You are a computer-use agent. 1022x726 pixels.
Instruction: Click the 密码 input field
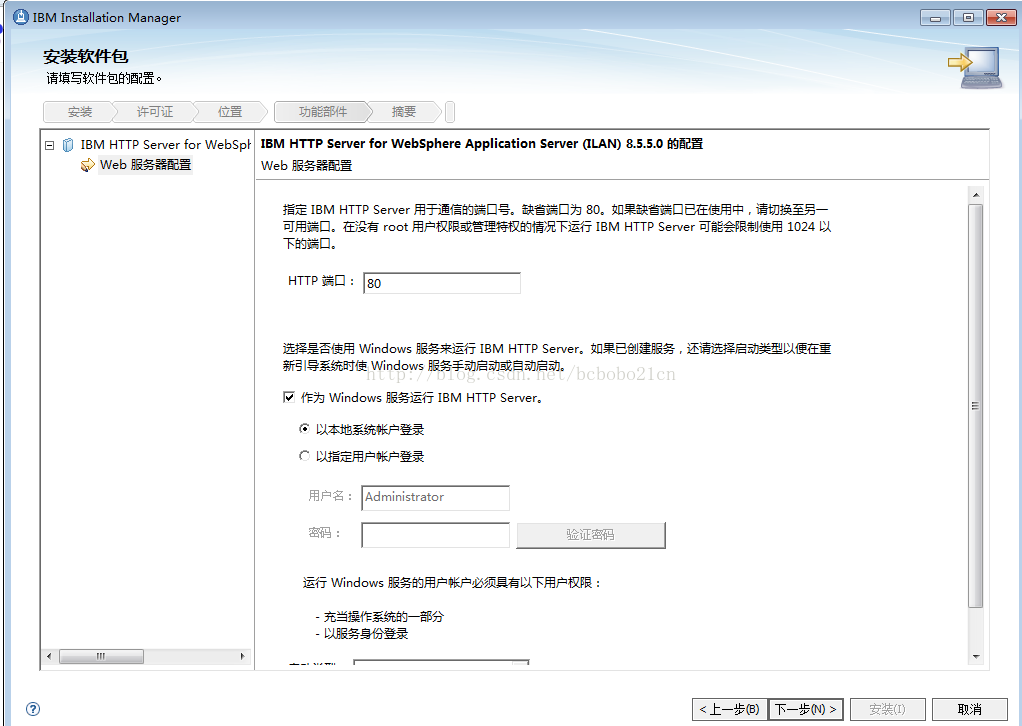[435, 535]
